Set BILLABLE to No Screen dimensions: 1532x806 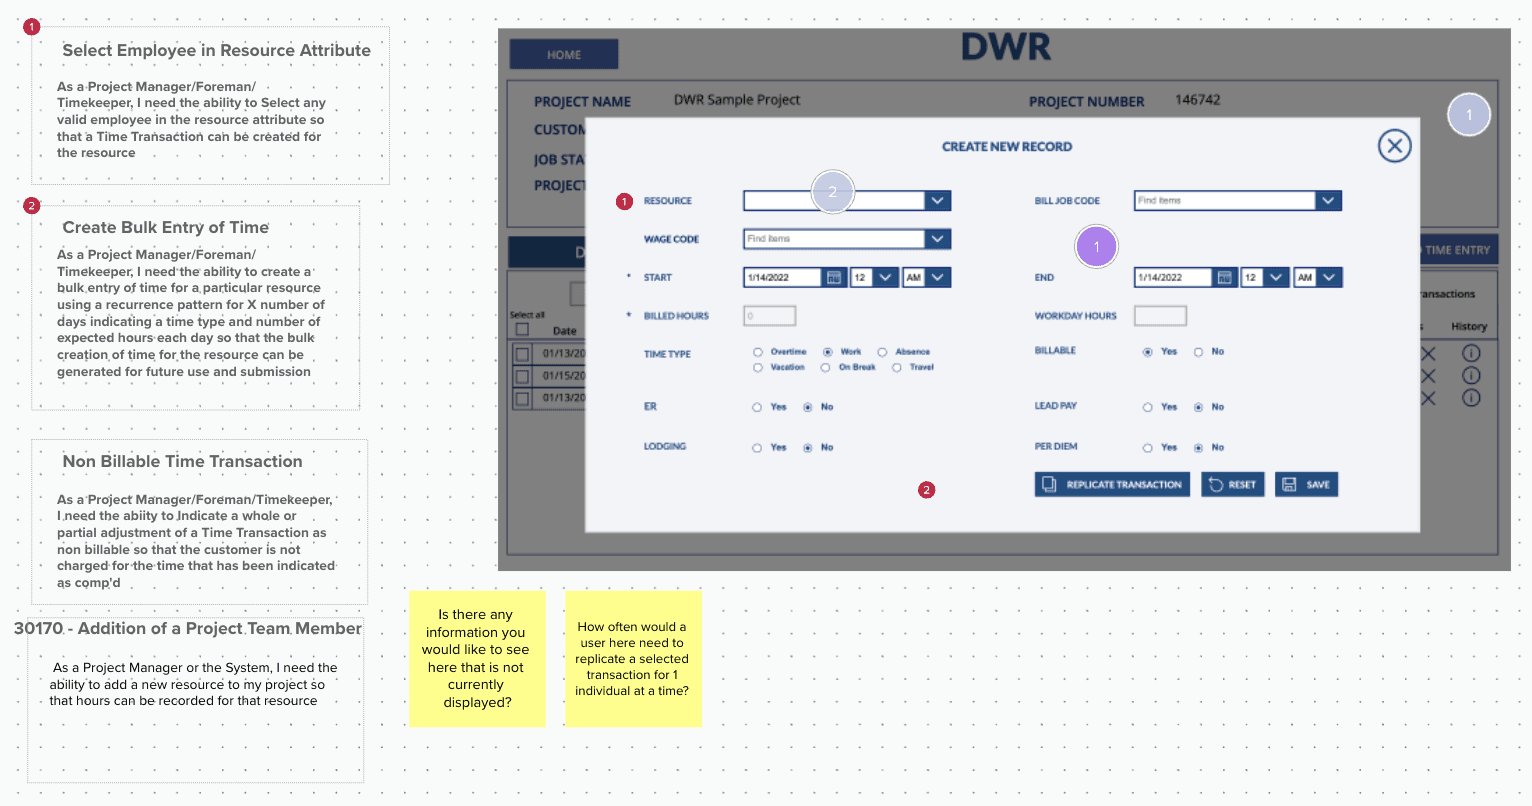[1198, 352]
